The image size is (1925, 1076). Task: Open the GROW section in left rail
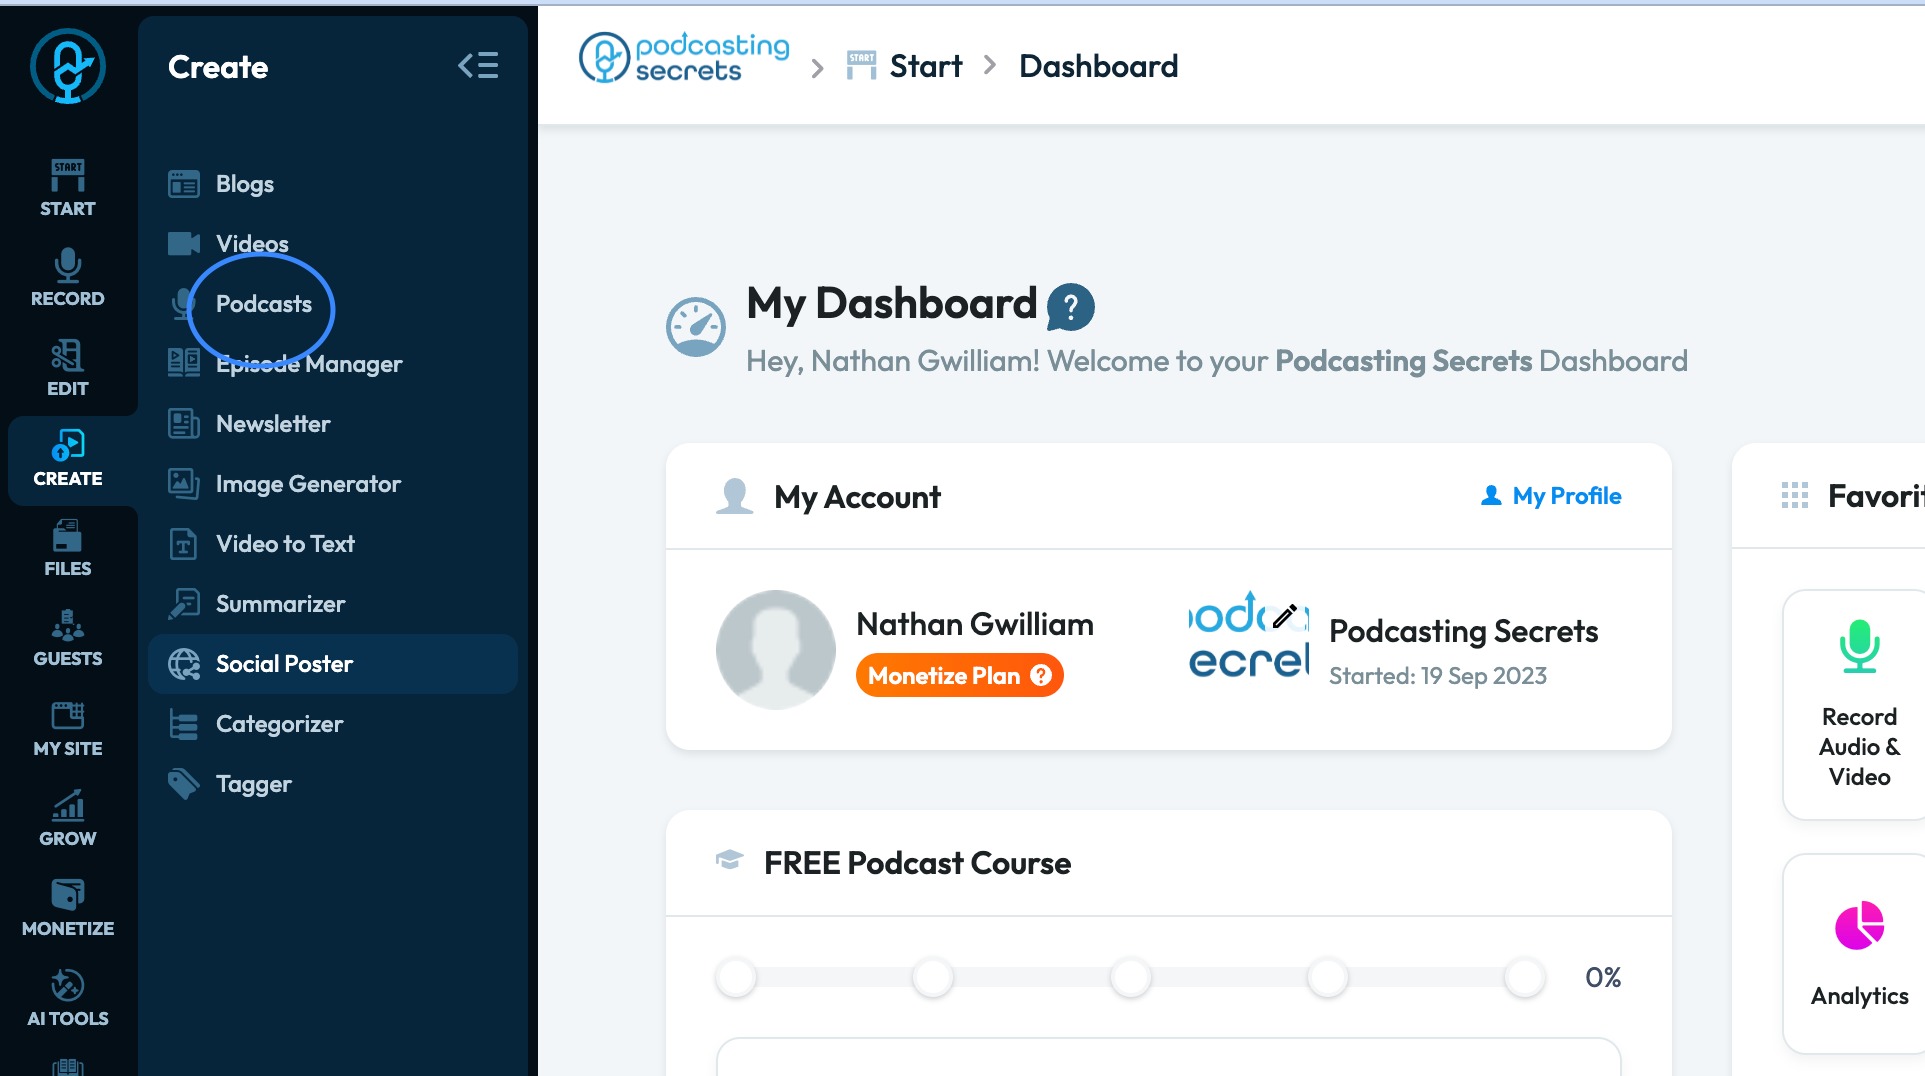click(x=68, y=818)
